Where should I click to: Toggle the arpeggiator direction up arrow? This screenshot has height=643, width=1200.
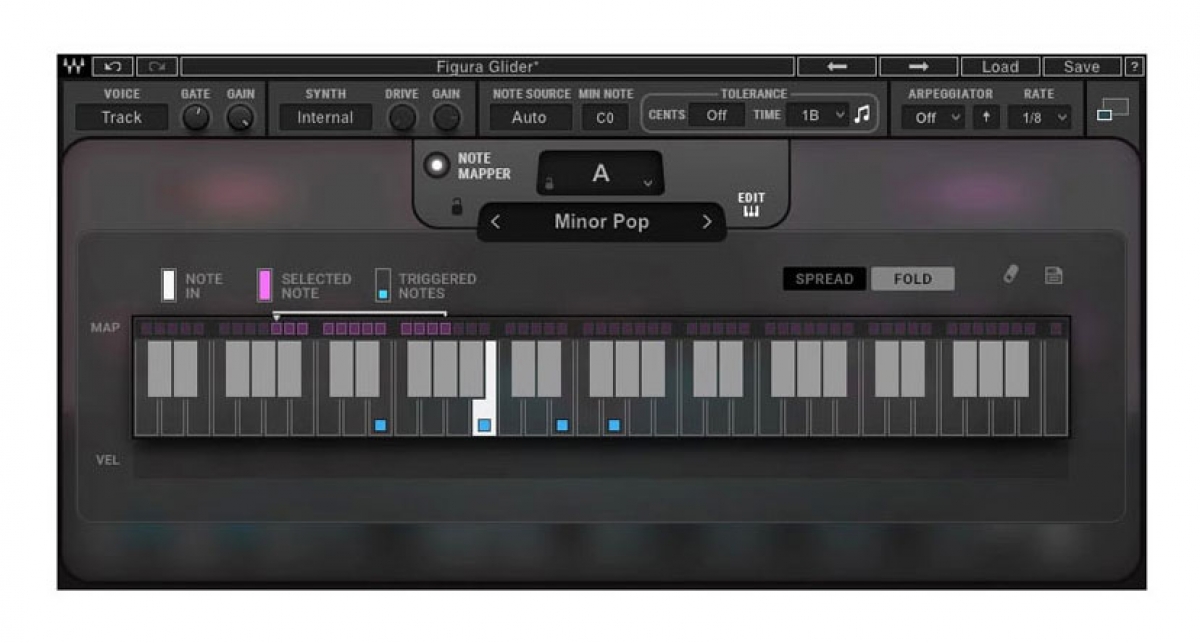pos(986,117)
